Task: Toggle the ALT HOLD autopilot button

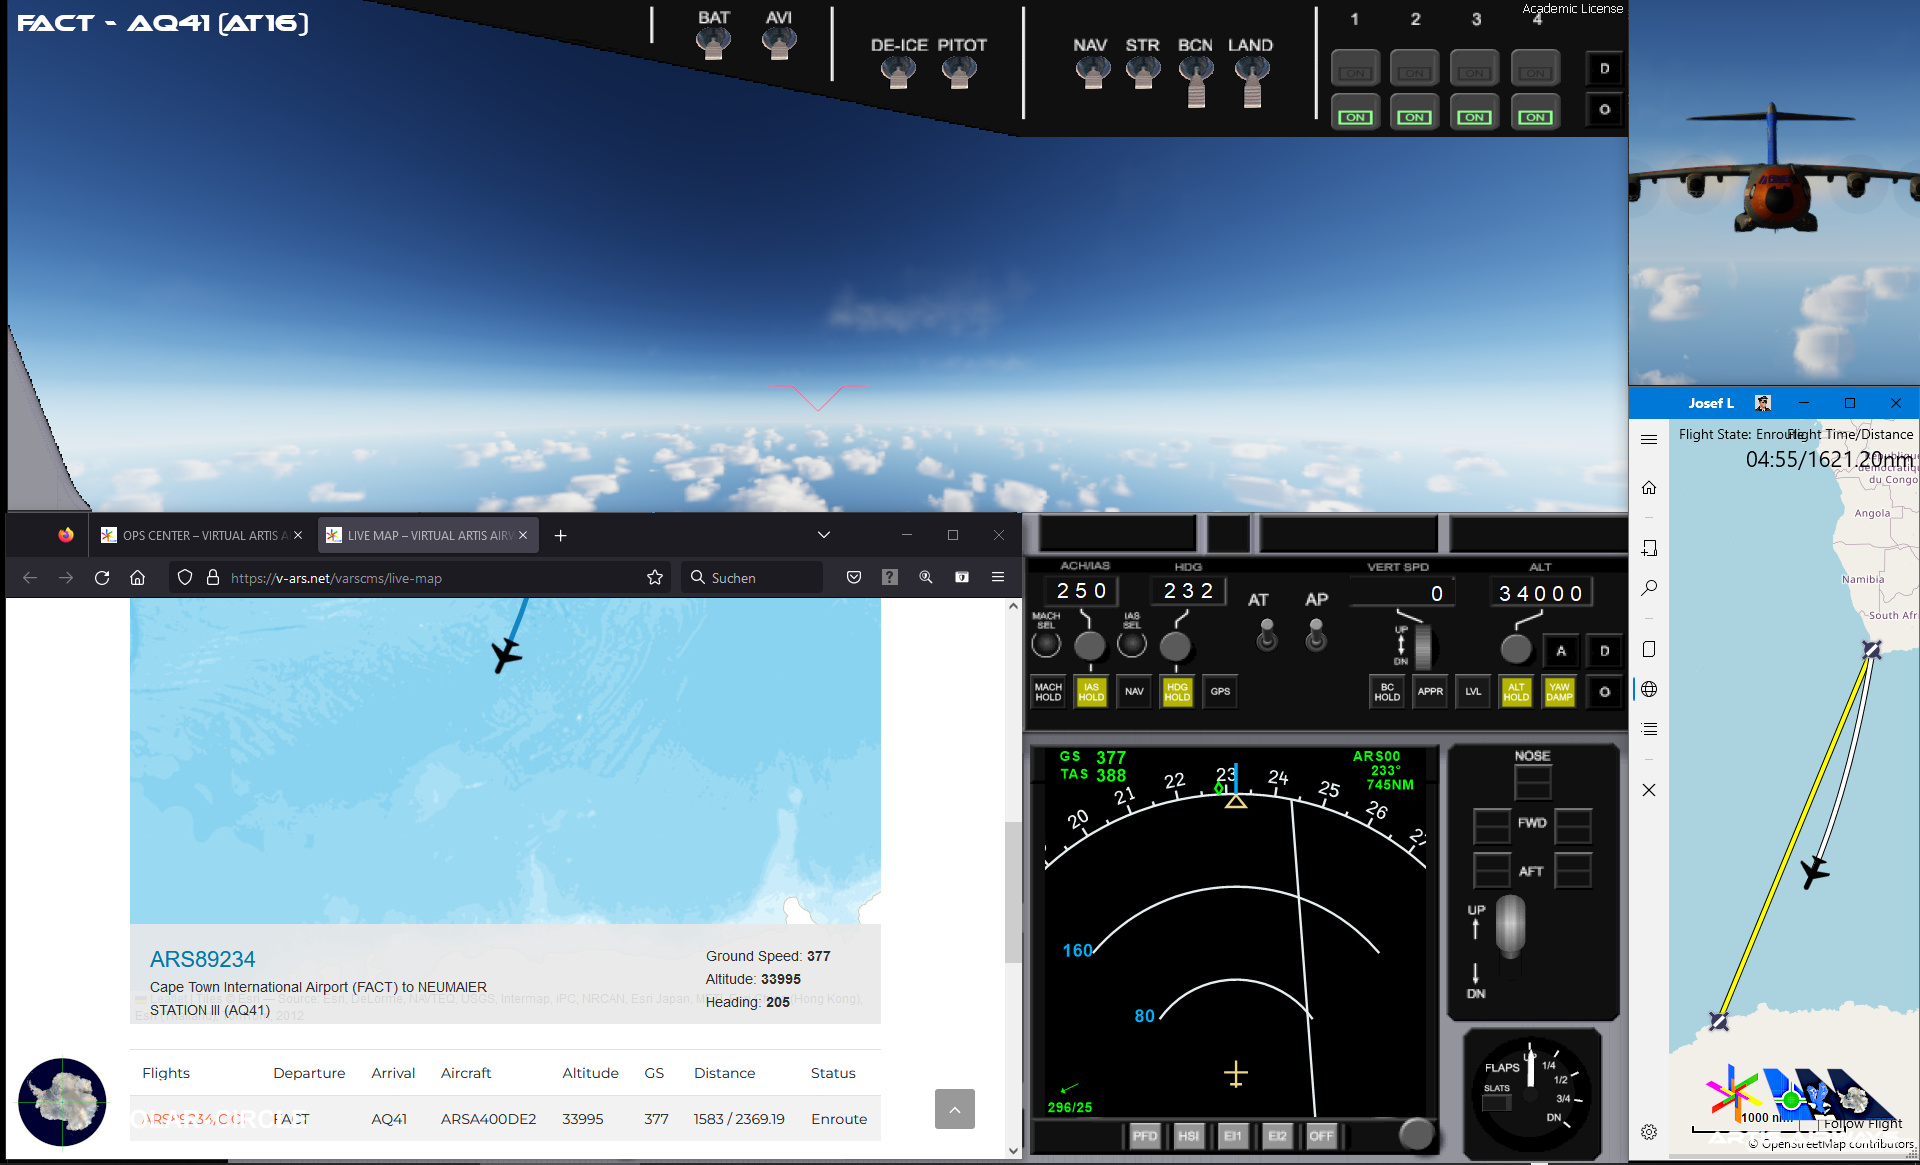Action: tap(1516, 692)
